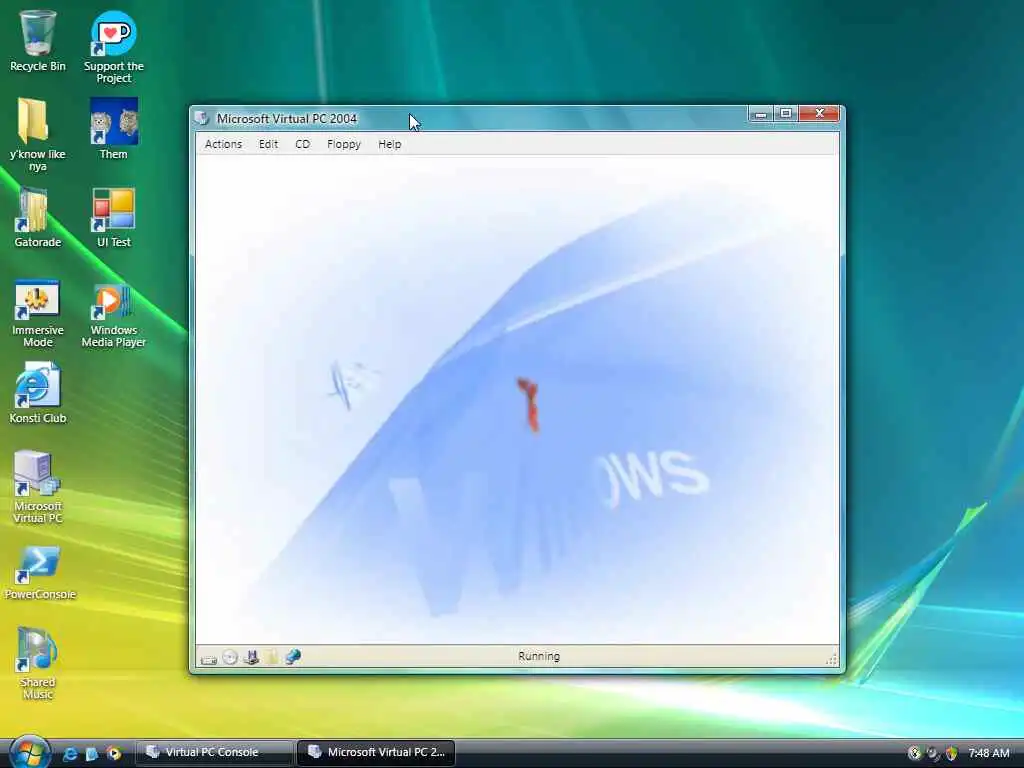Select the Support the Project shortcut

pyautogui.click(x=114, y=47)
